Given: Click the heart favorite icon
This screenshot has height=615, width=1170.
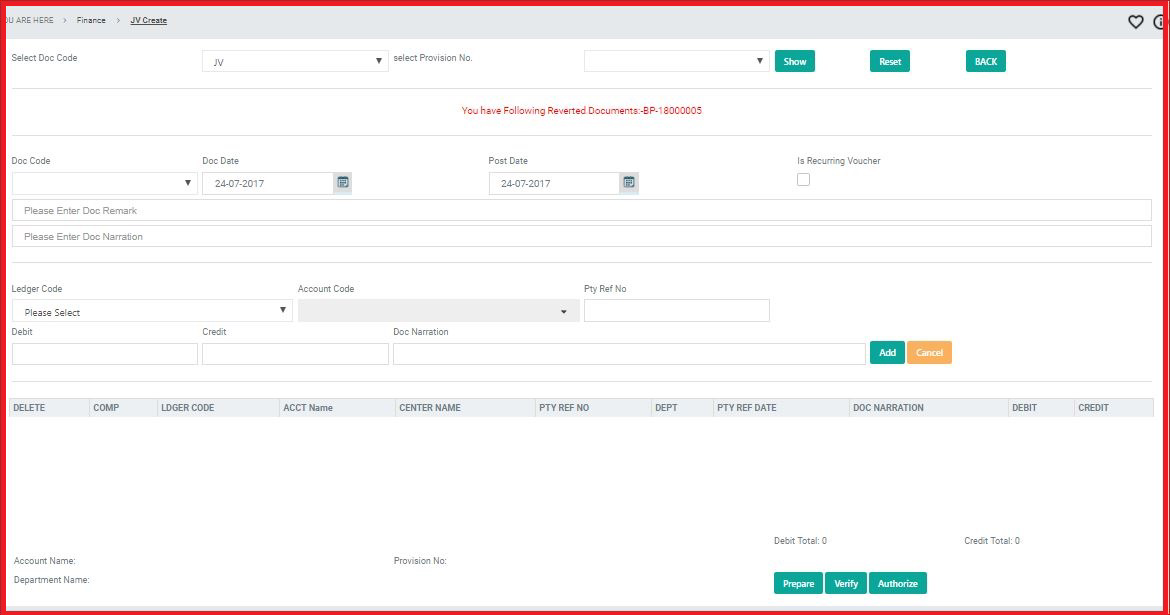Looking at the screenshot, I should click(1135, 22).
